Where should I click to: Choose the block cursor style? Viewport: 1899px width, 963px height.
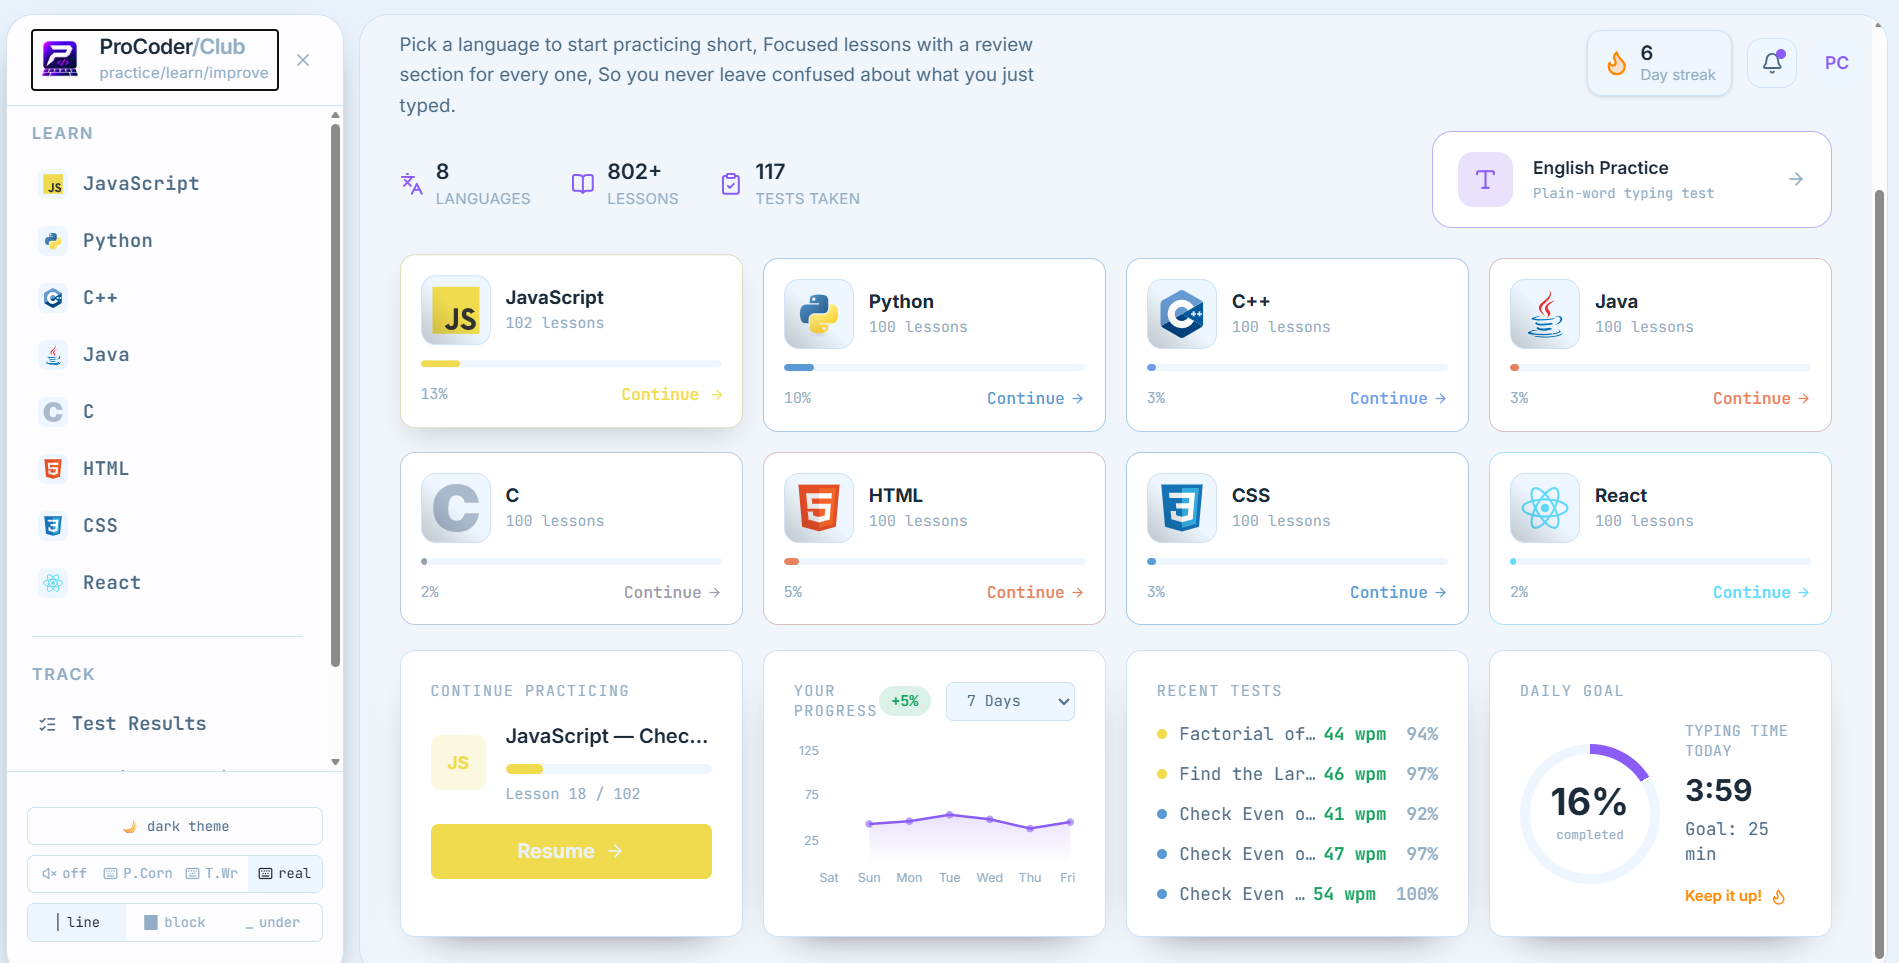[x=175, y=922]
